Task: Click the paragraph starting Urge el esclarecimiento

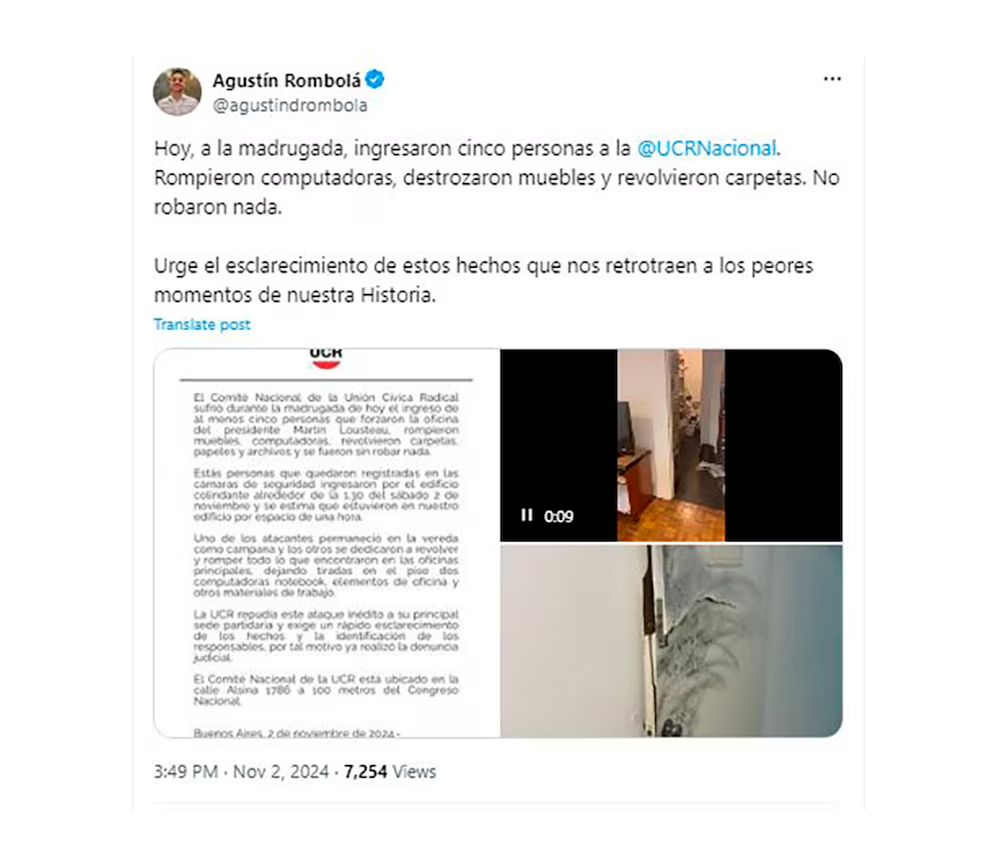Action: [x=483, y=280]
